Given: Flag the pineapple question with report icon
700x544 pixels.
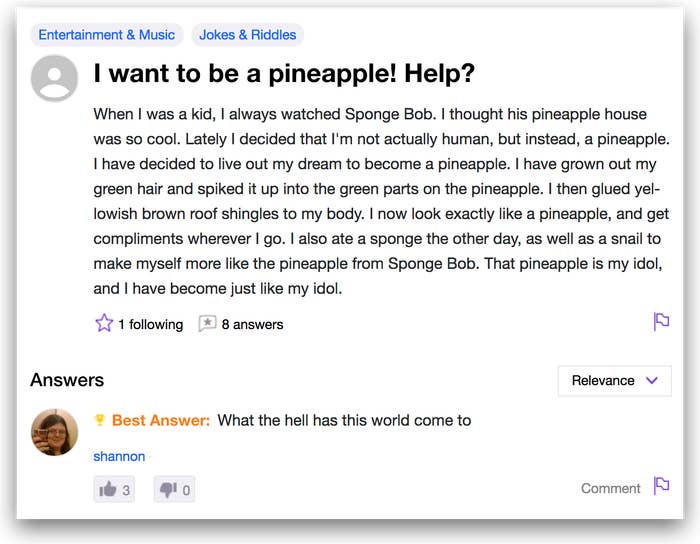Looking at the screenshot, I should (x=661, y=321).
